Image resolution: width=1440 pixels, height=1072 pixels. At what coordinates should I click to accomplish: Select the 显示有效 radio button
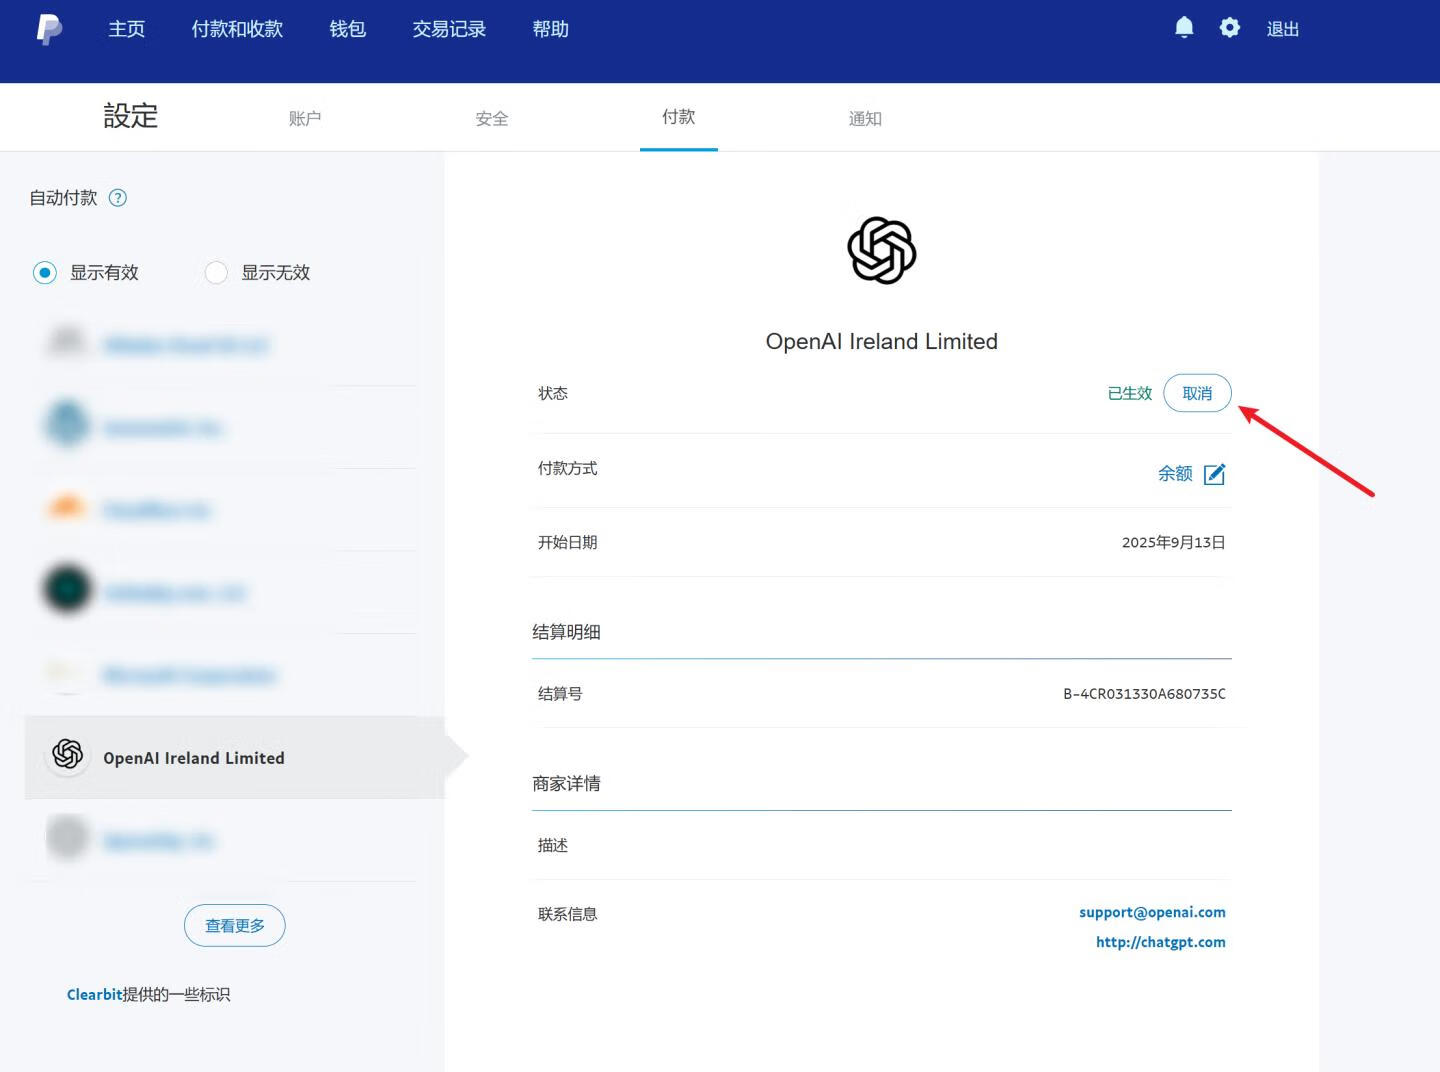click(45, 273)
